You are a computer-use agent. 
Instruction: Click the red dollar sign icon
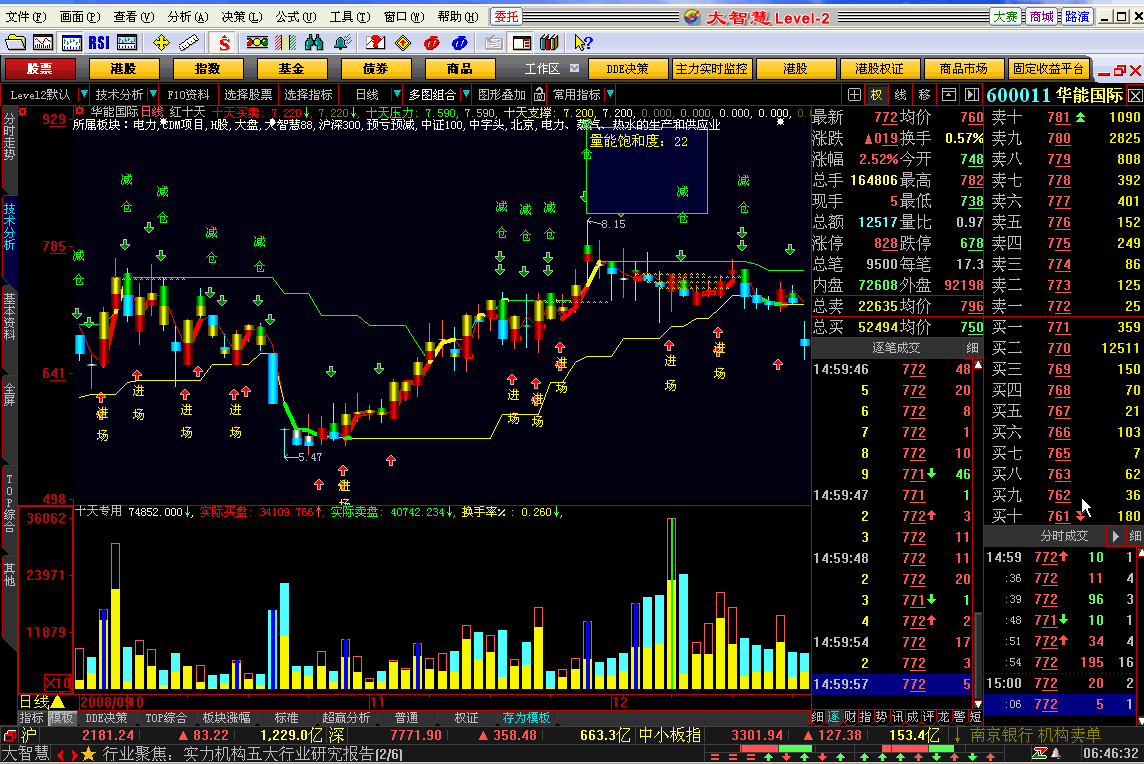tap(224, 43)
